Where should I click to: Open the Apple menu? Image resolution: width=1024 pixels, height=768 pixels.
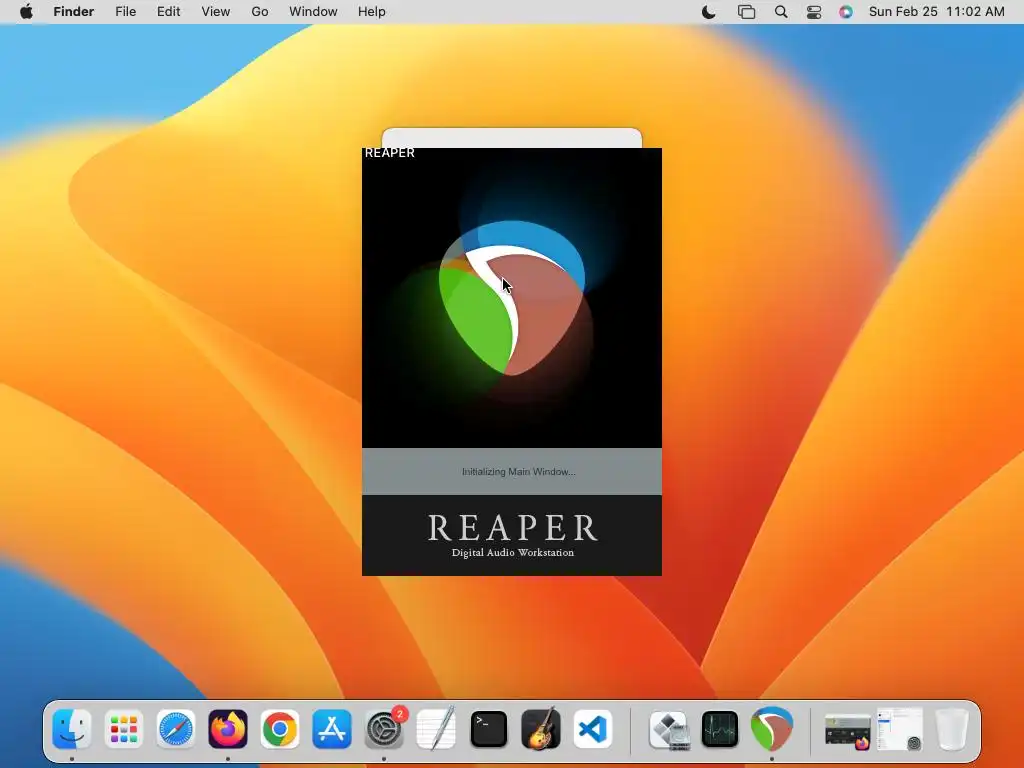point(26,12)
